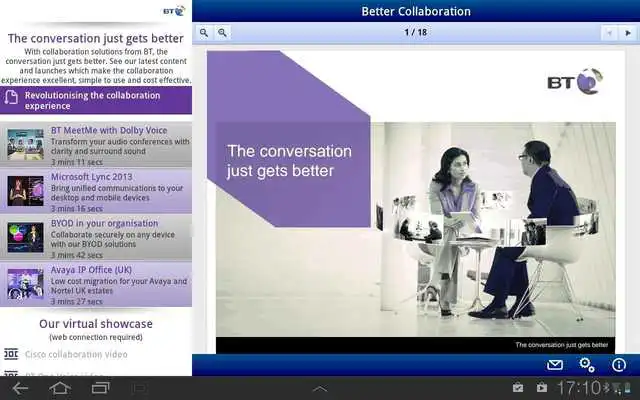Viewport: 640px width, 400px height.
Task: Tap the info icon
Action: pyautogui.click(x=619, y=365)
